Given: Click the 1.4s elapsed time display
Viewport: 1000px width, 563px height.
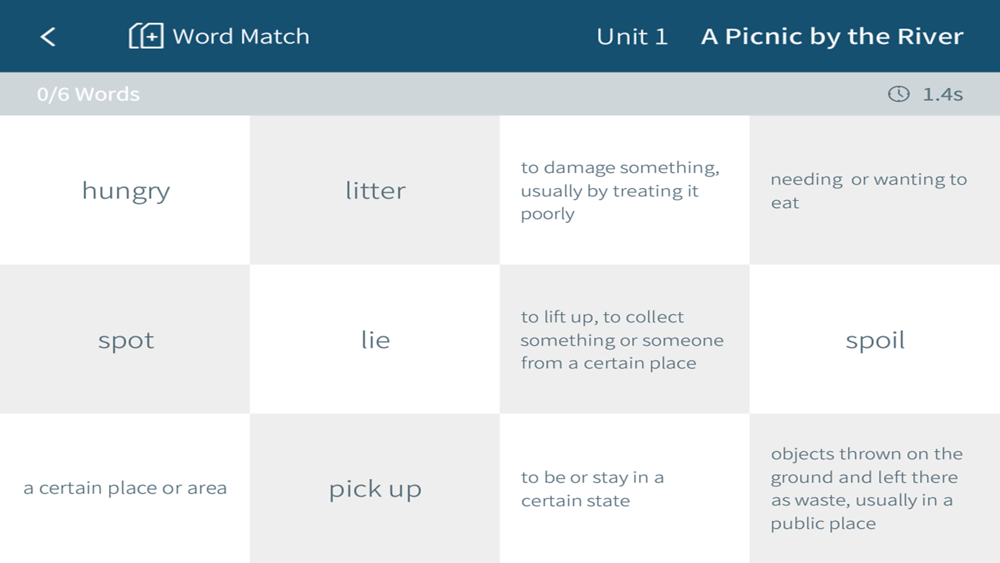Looking at the screenshot, I should click(x=943, y=94).
